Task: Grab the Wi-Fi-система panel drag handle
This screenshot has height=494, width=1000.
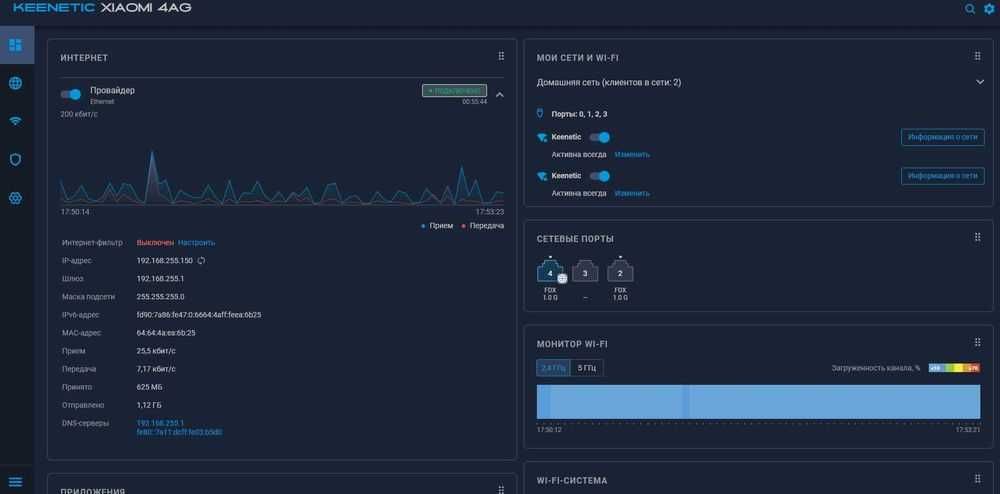Action: point(978,479)
